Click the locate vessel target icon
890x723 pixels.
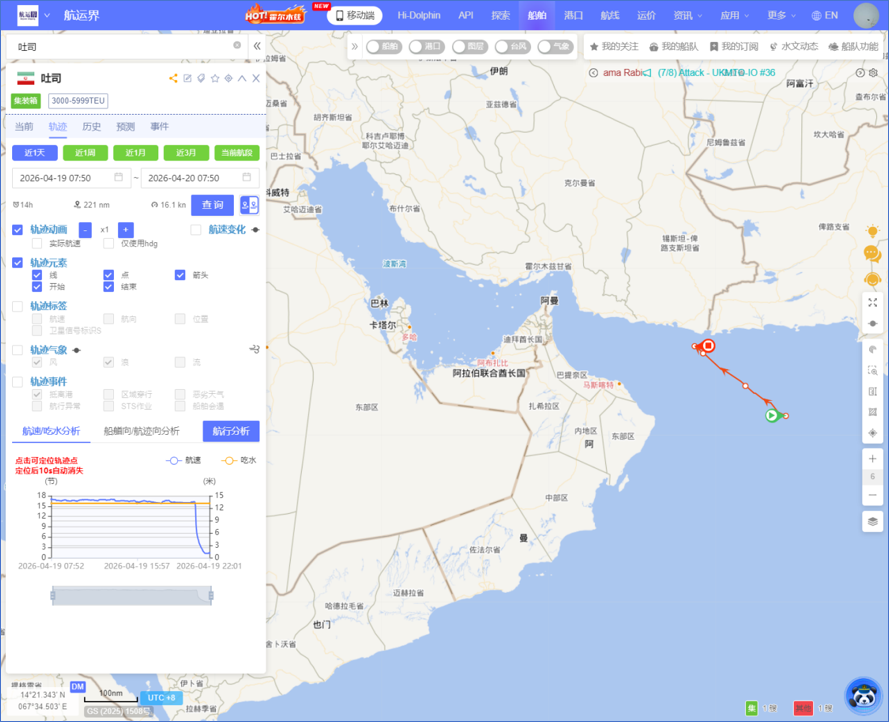pos(229,78)
